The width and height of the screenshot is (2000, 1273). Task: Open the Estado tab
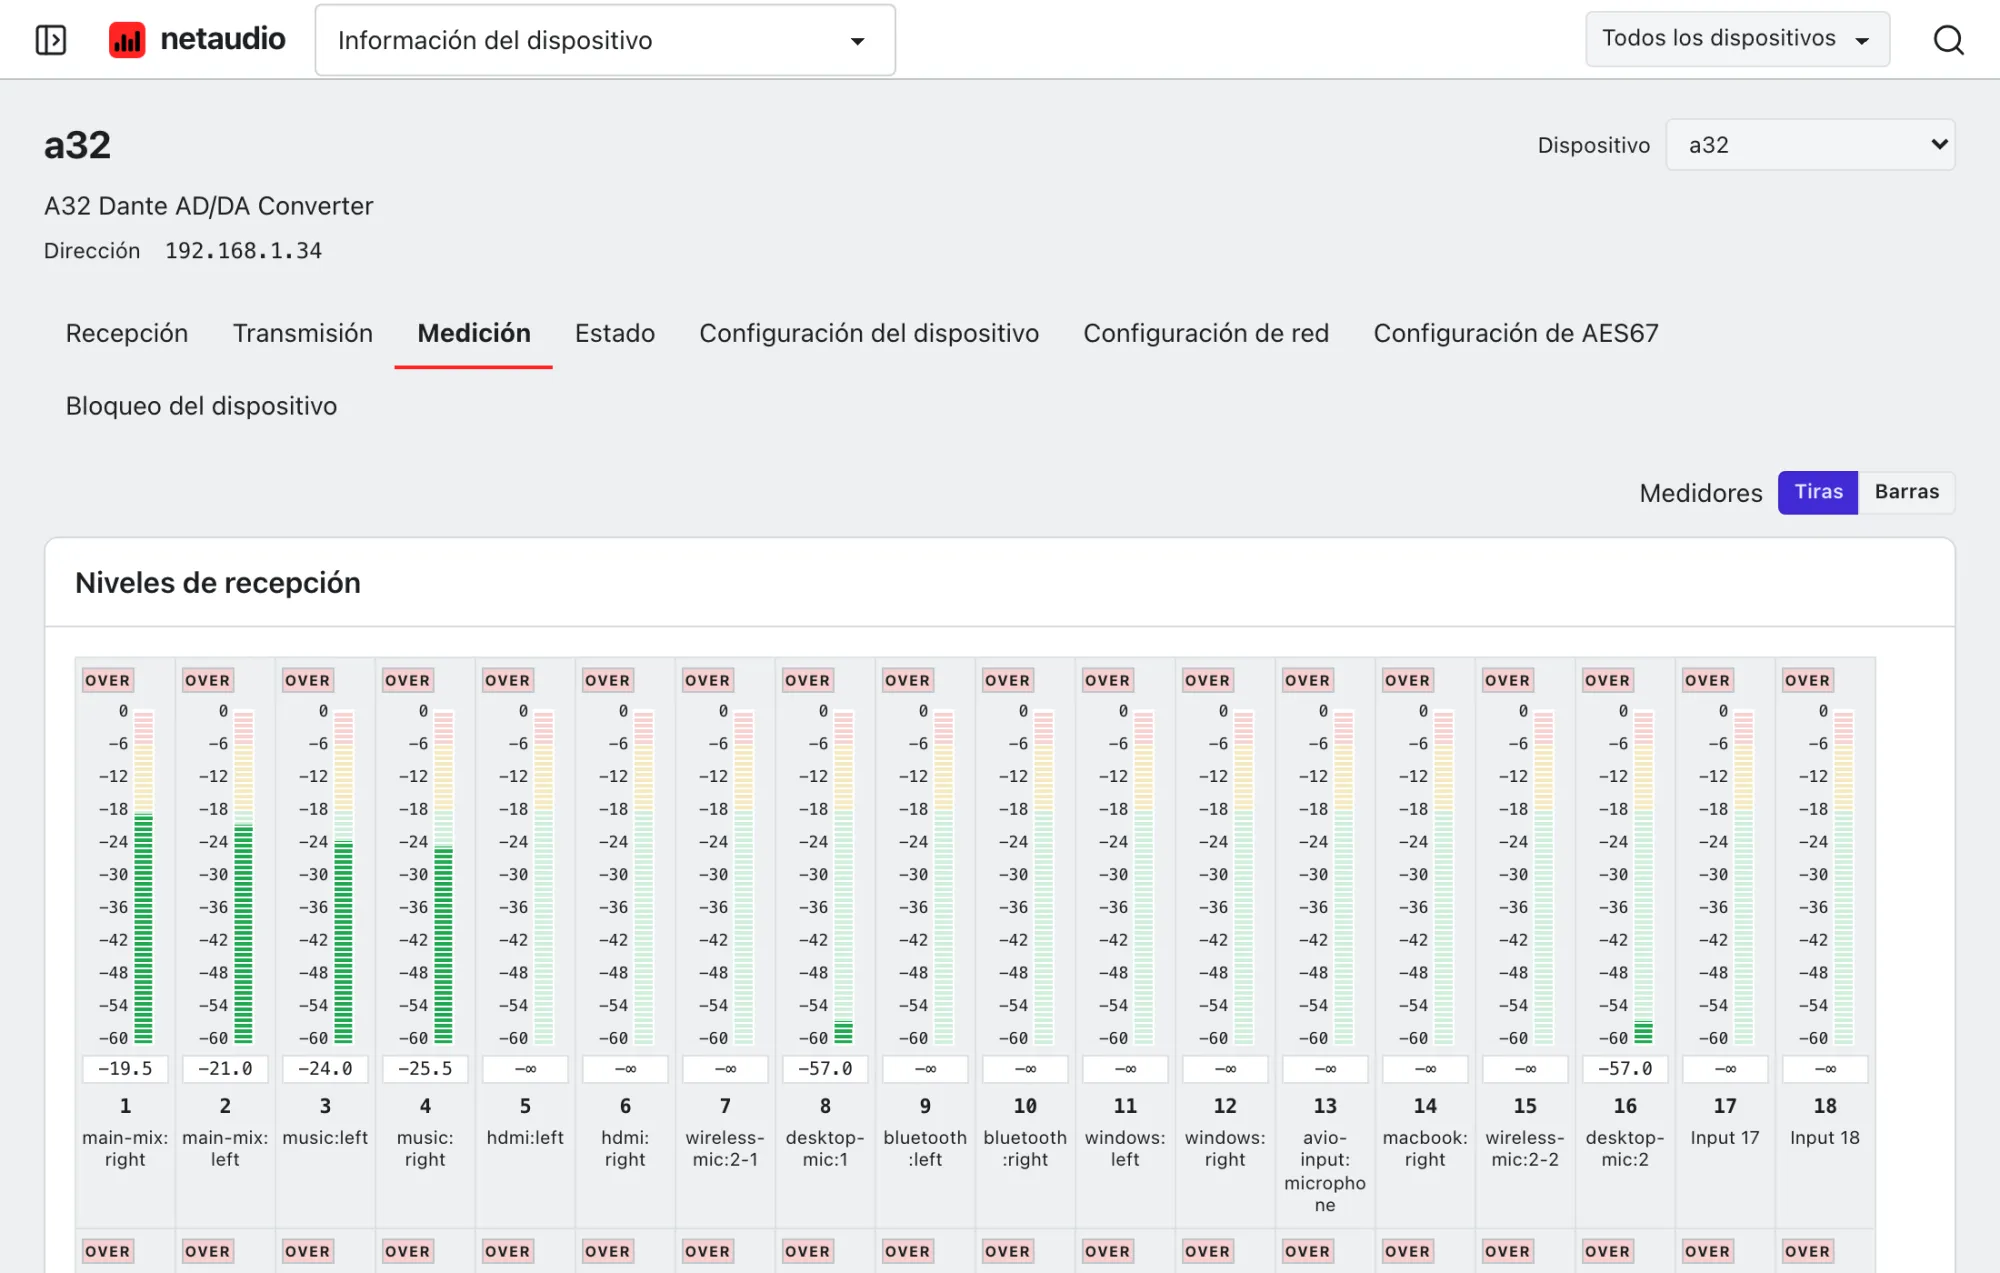coord(615,333)
